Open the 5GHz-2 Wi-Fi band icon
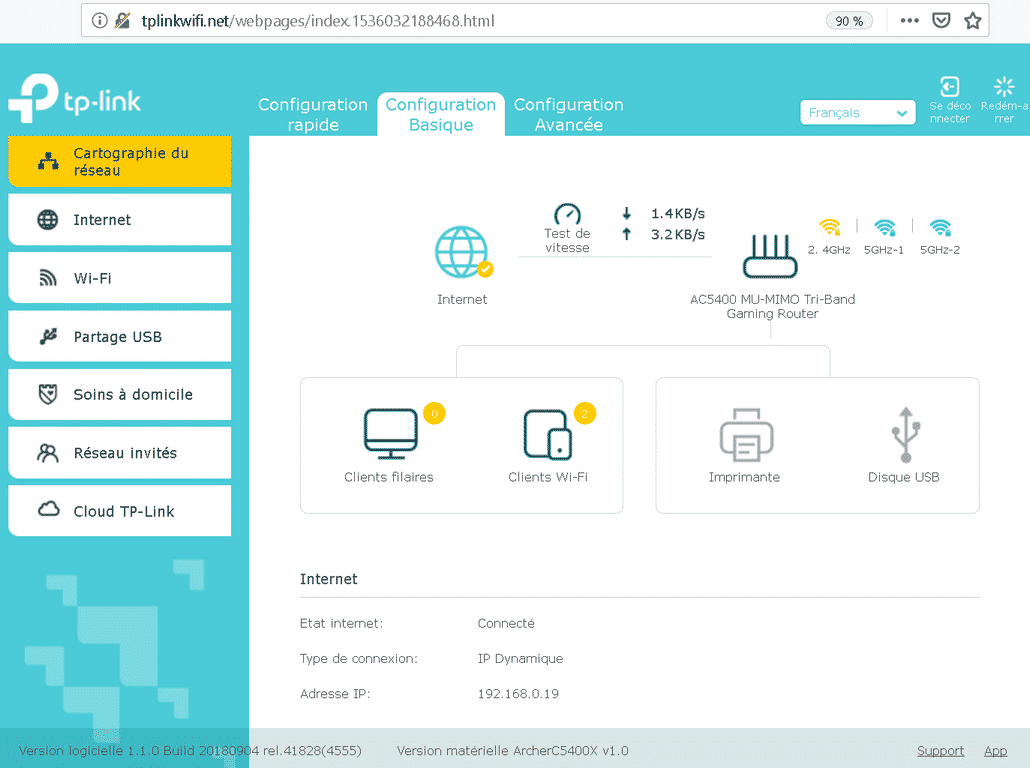 coord(940,227)
